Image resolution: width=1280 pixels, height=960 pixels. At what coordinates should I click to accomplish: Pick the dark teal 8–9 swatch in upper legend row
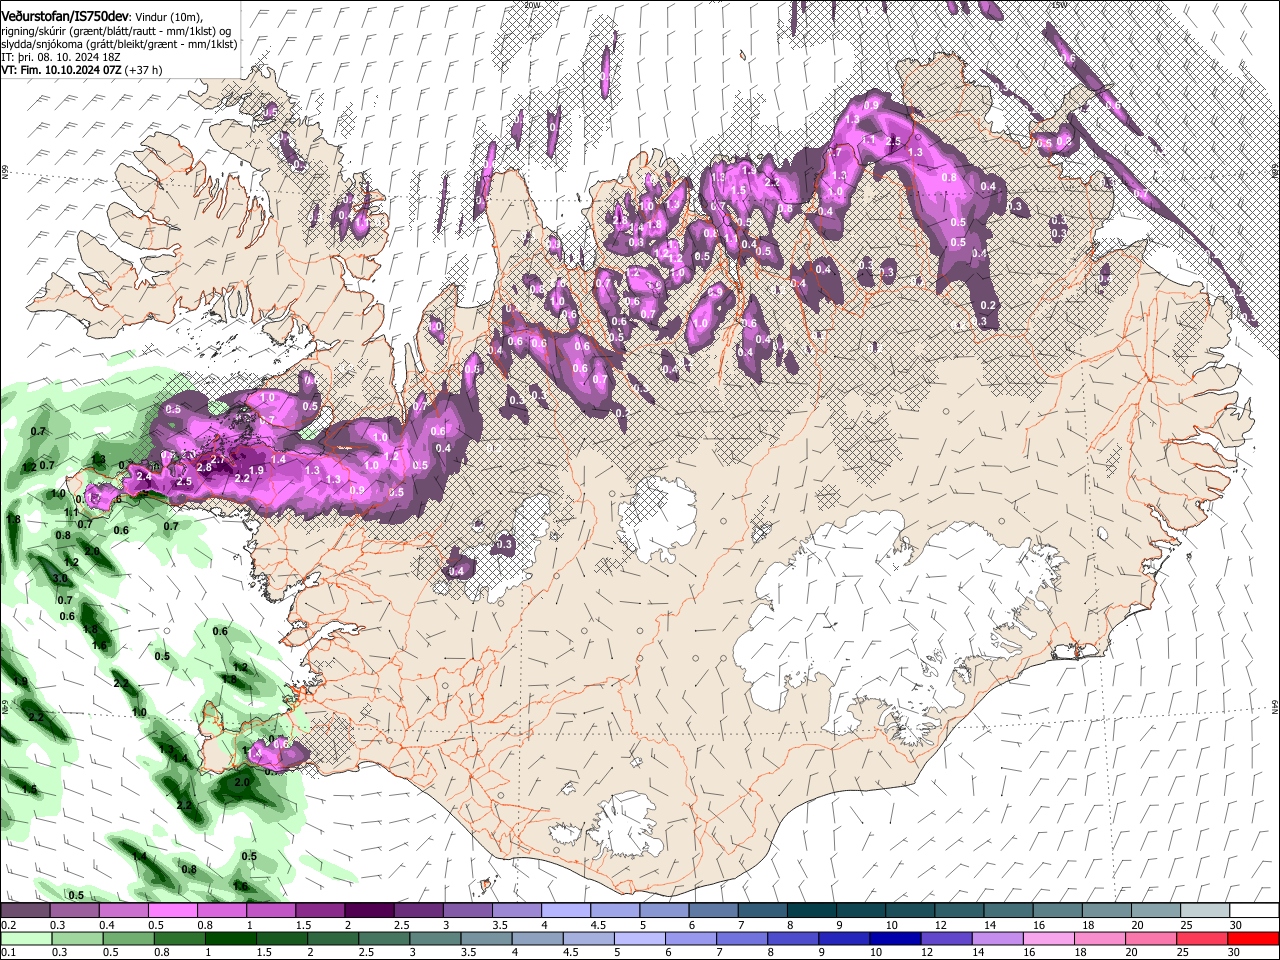[811, 911]
